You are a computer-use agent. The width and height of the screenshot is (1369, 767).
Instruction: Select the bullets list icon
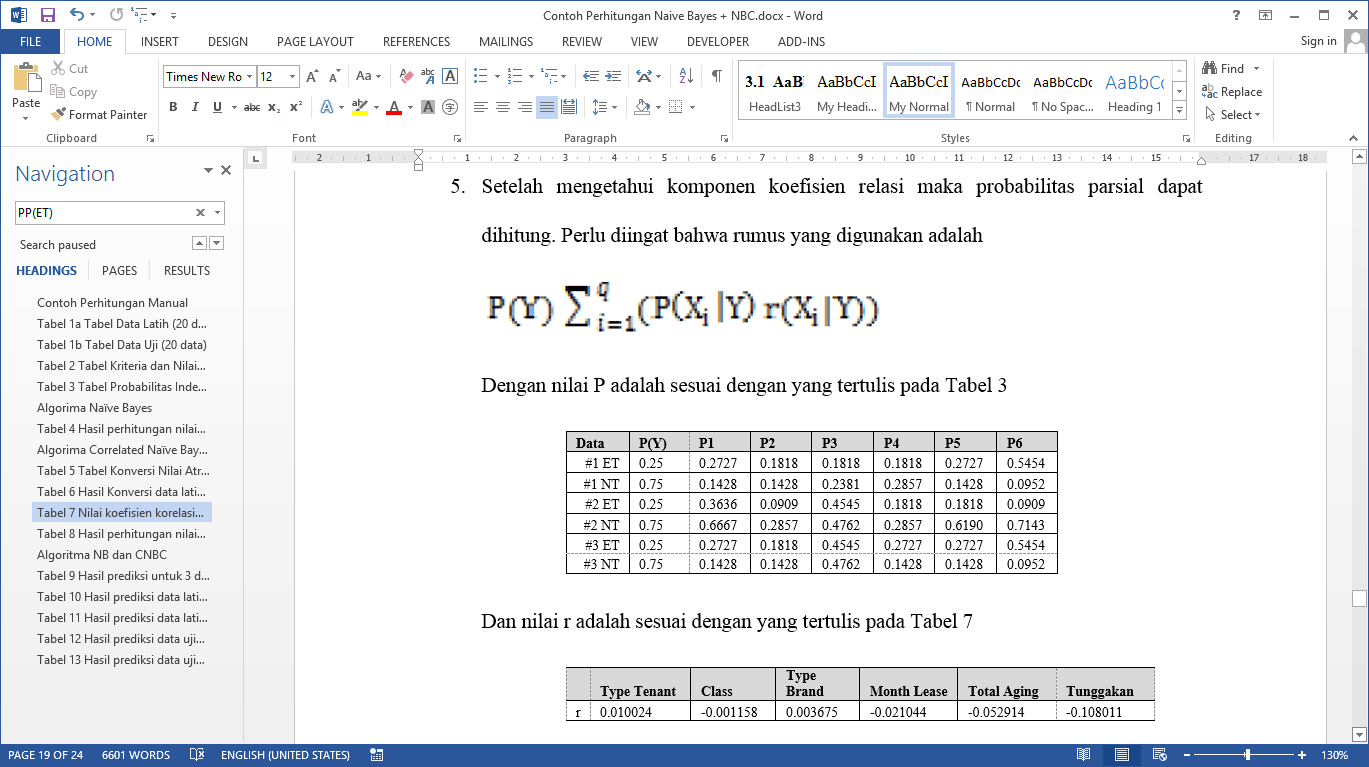[480, 76]
